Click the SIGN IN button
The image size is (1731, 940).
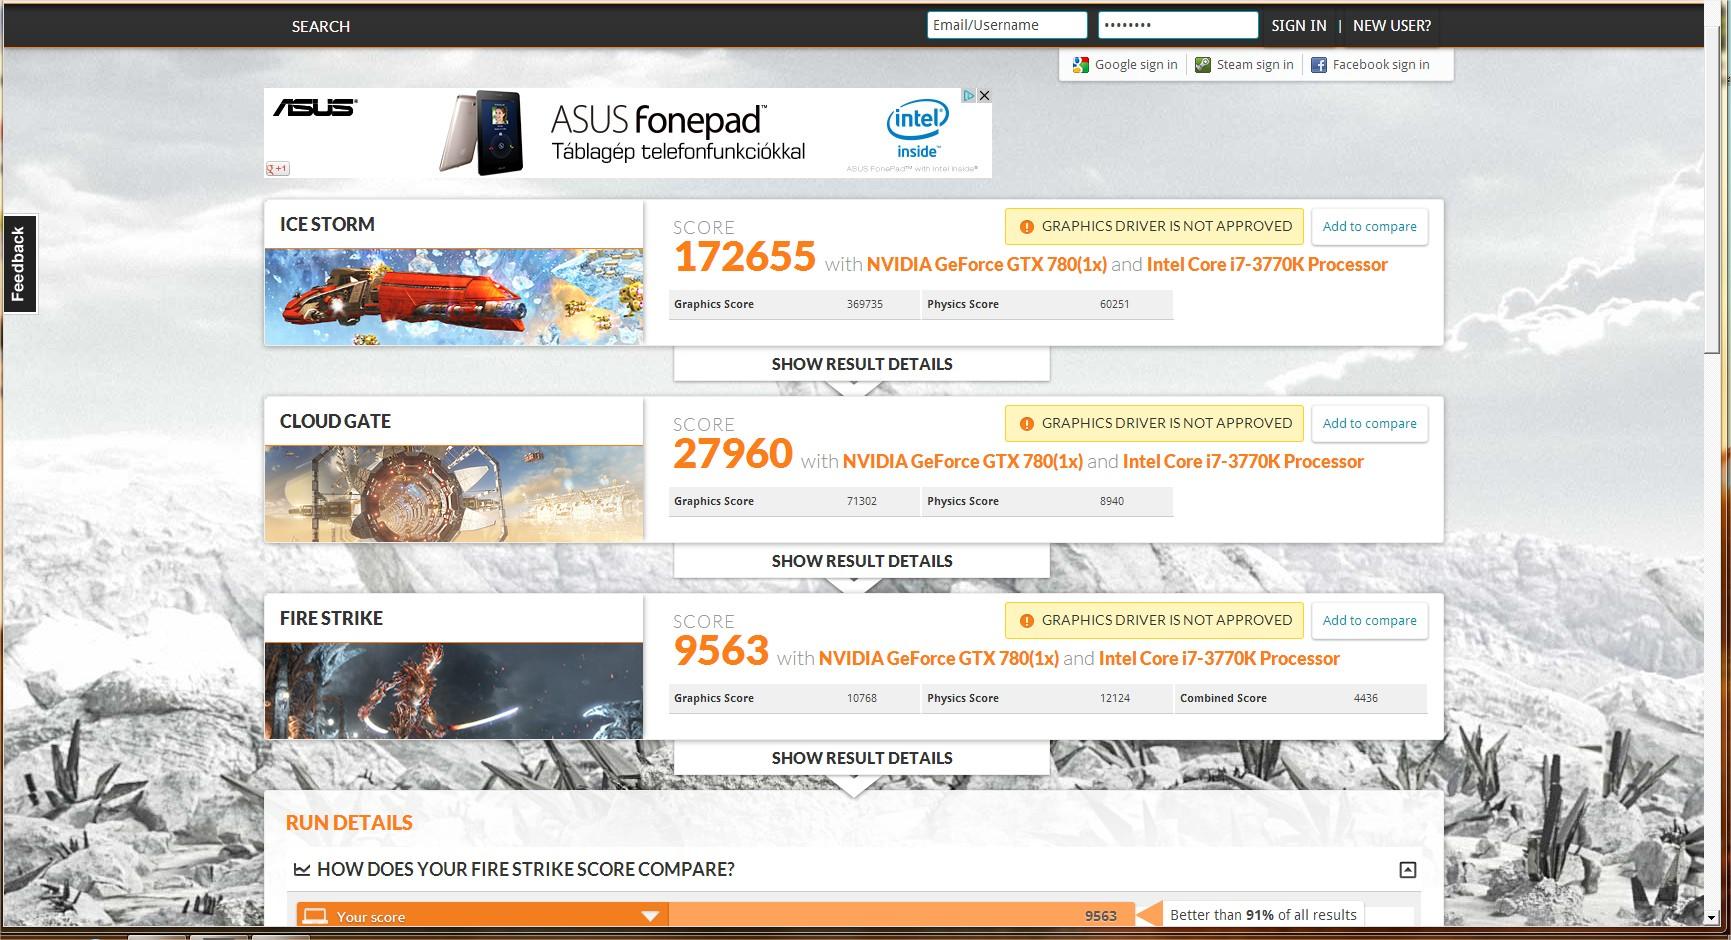pyautogui.click(x=1299, y=26)
